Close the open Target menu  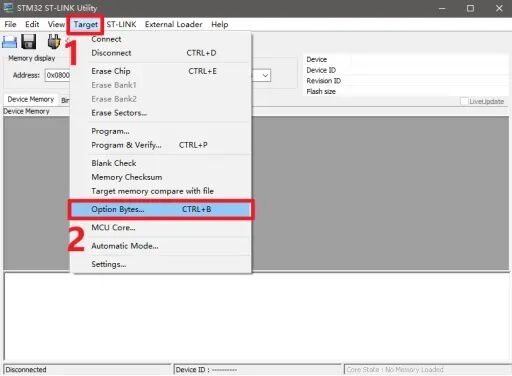(x=85, y=24)
